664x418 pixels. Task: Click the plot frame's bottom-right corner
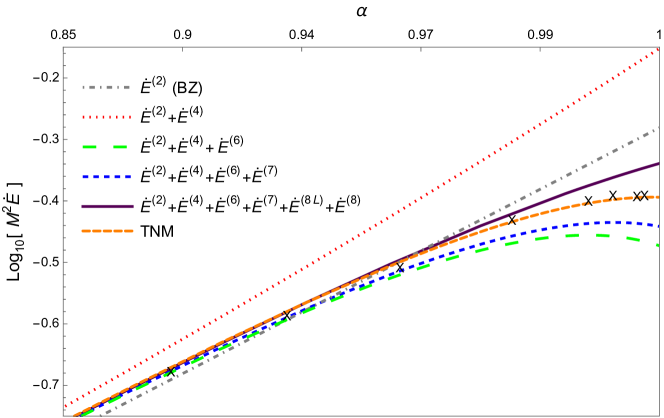pos(659,415)
